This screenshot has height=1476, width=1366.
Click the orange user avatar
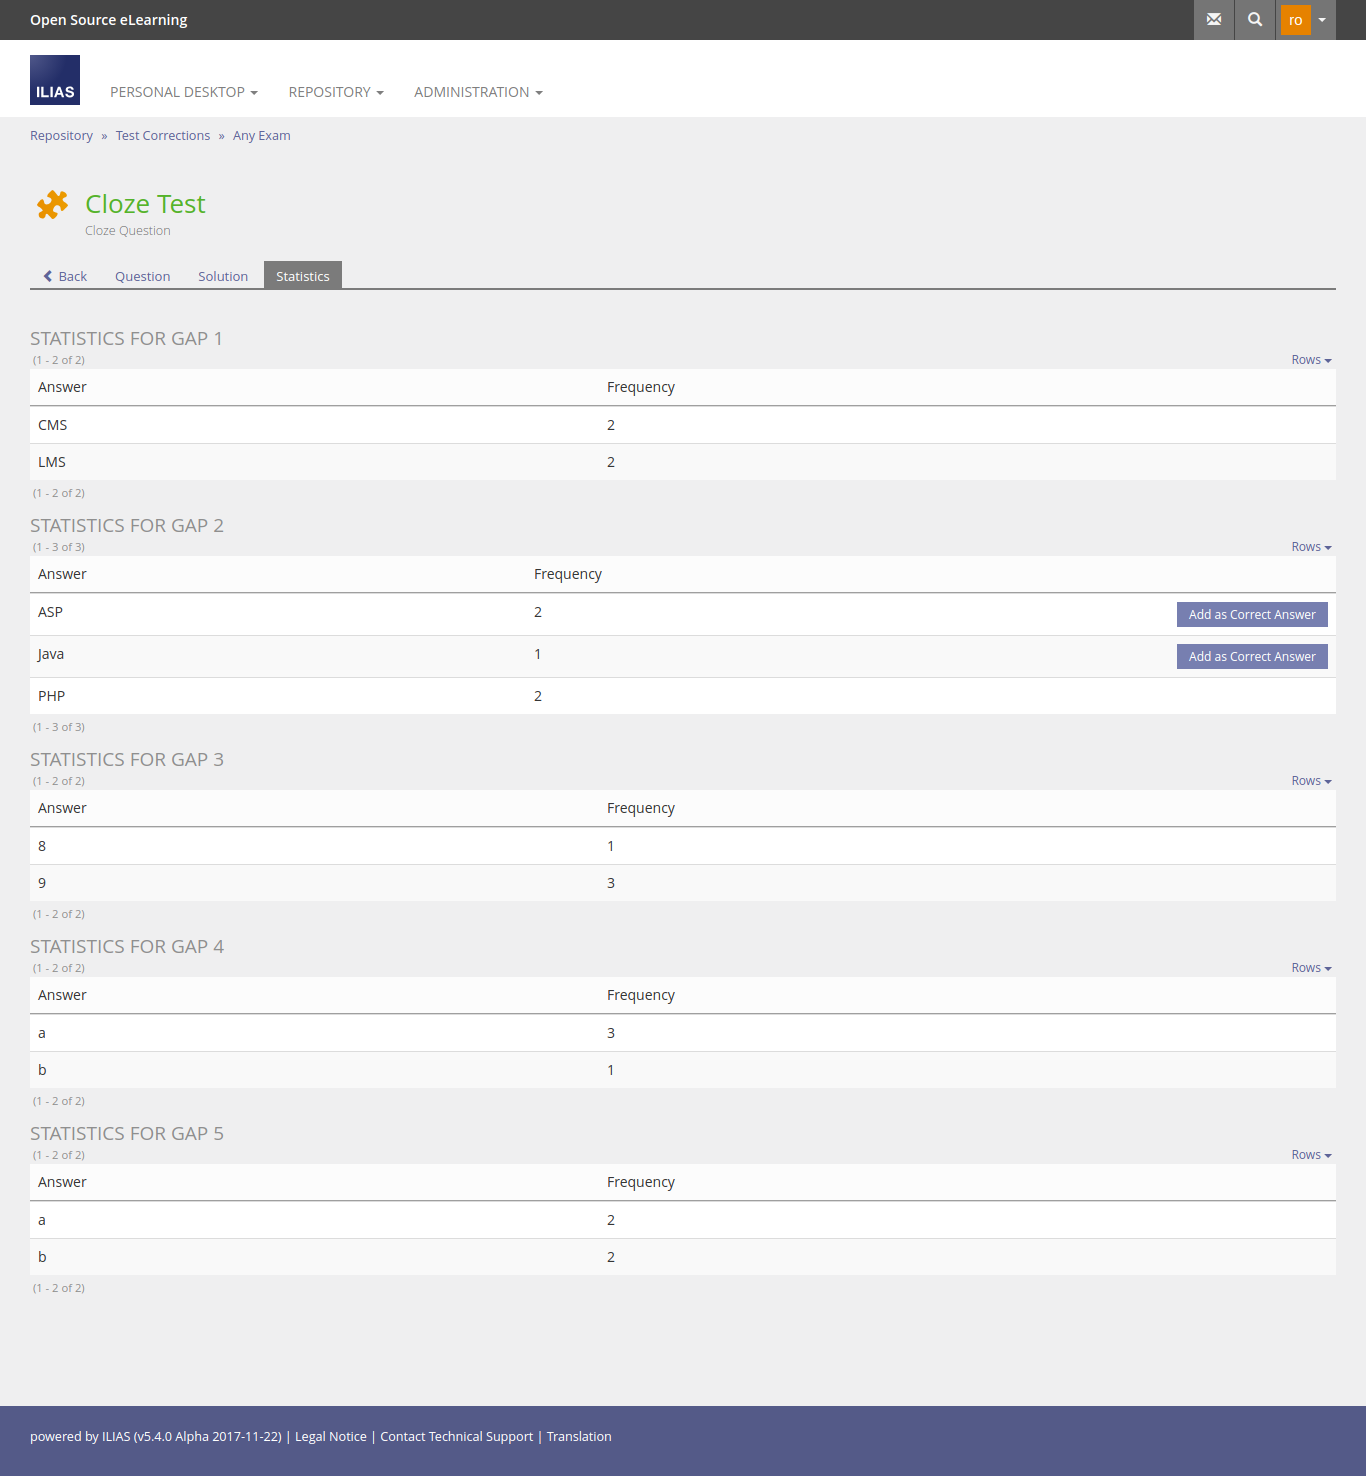click(1295, 20)
